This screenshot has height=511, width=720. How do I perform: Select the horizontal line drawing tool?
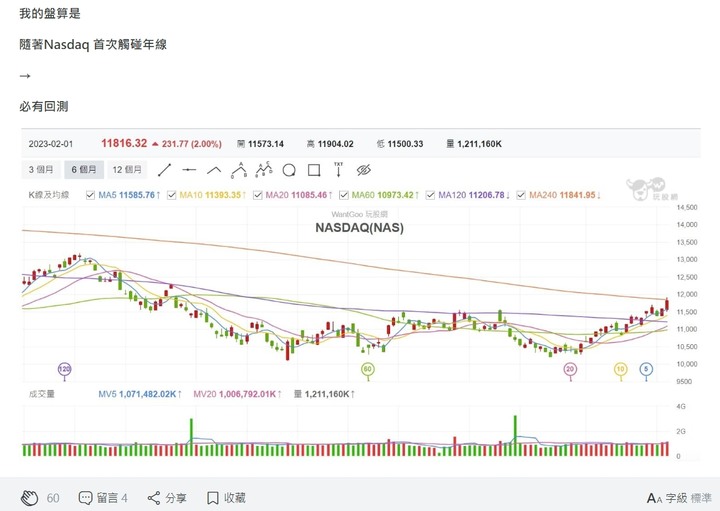(189, 170)
